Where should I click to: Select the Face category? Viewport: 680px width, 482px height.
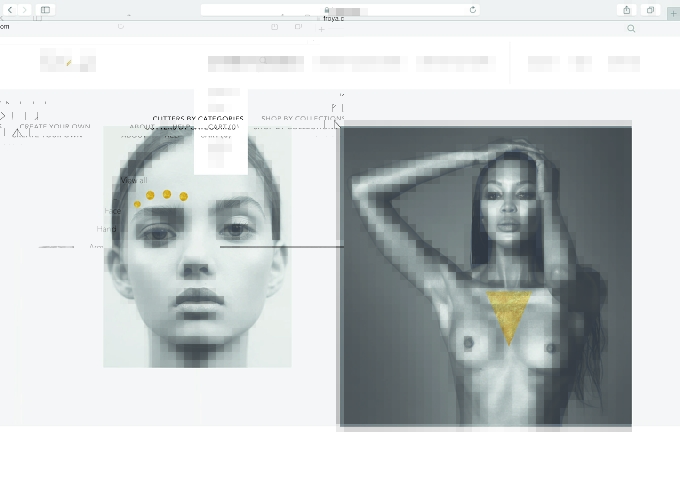pyautogui.click(x=112, y=211)
